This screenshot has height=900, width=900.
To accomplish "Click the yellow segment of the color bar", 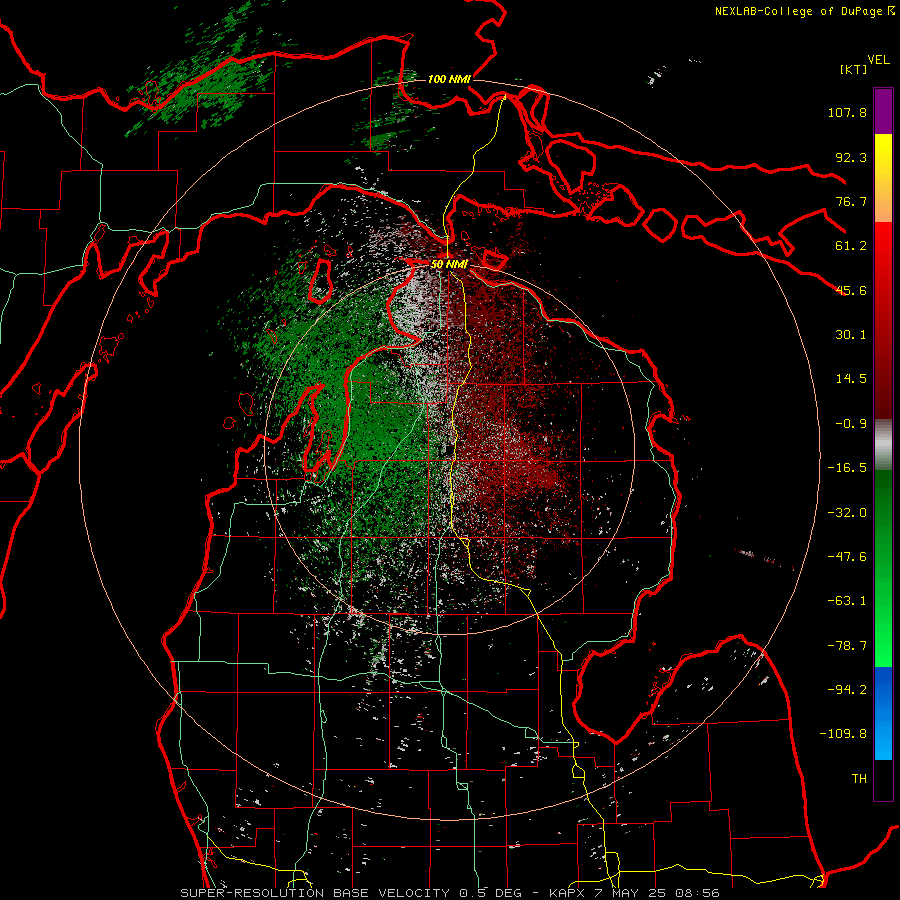I will [x=883, y=178].
